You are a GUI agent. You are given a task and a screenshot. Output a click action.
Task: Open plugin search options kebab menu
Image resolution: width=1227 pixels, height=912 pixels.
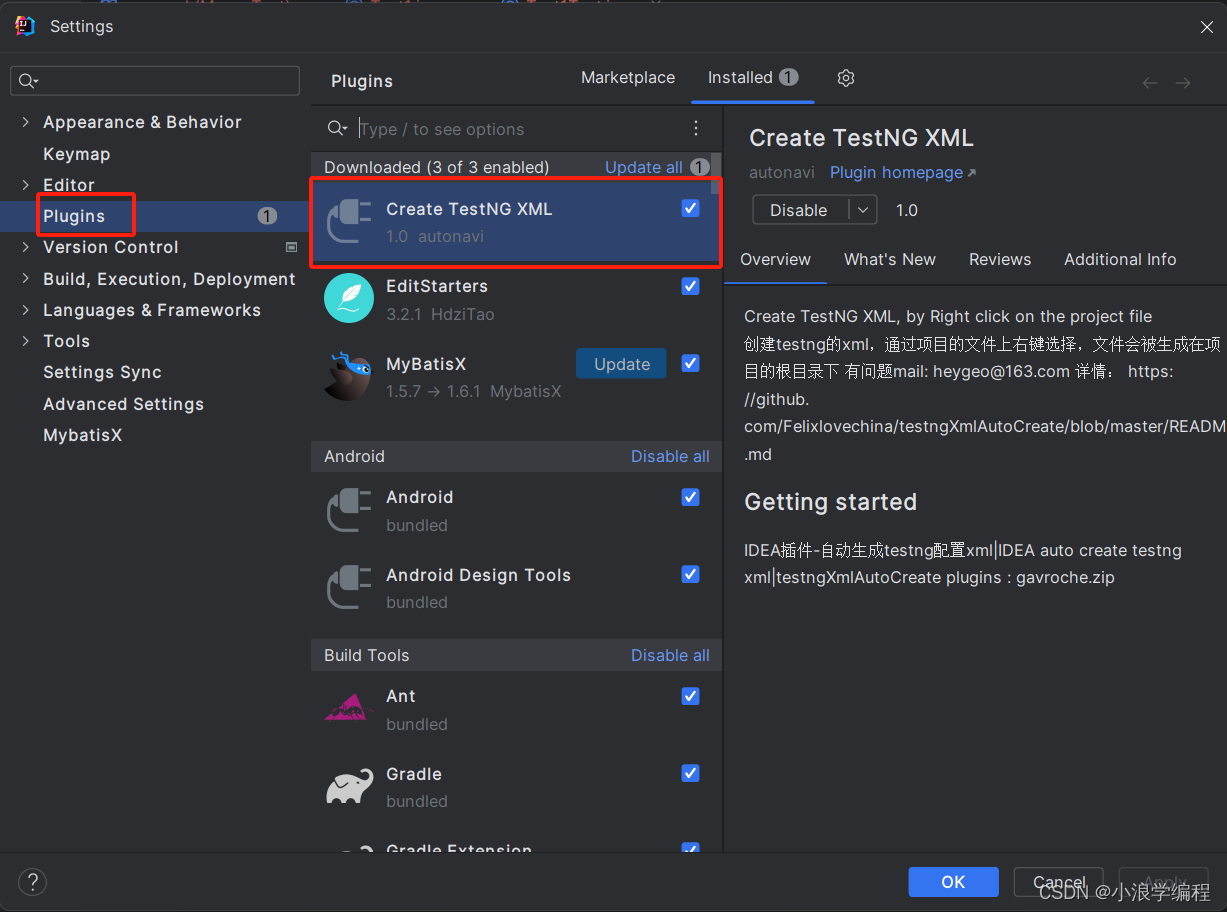pyautogui.click(x=696, y=128)
